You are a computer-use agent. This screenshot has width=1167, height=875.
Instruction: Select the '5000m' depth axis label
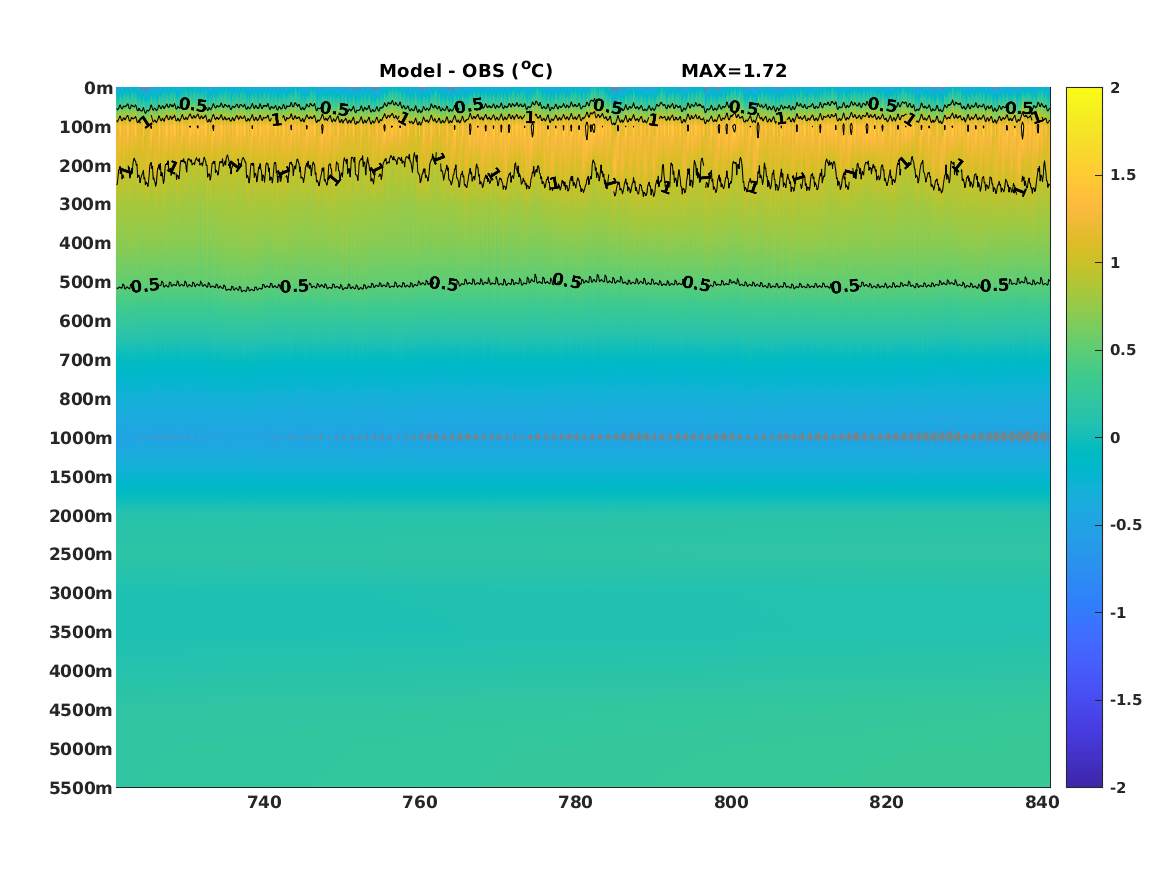point(81,749)
